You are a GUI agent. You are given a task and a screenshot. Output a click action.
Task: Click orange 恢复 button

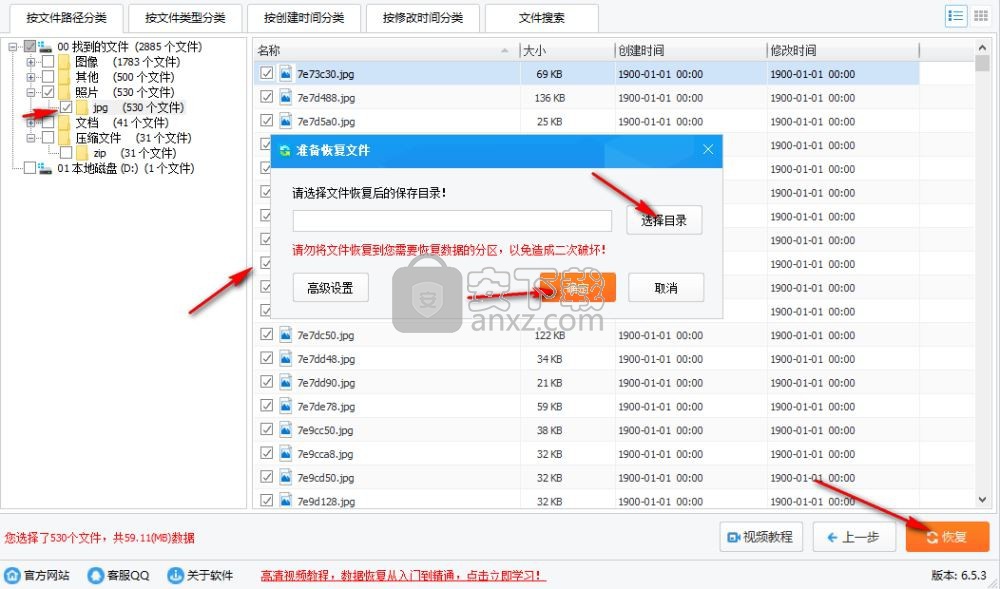(x=947, y=537)
